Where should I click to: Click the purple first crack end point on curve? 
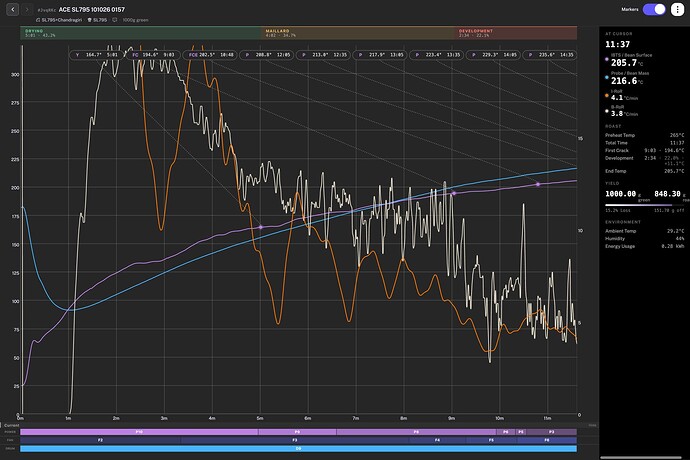click(538, 184)
